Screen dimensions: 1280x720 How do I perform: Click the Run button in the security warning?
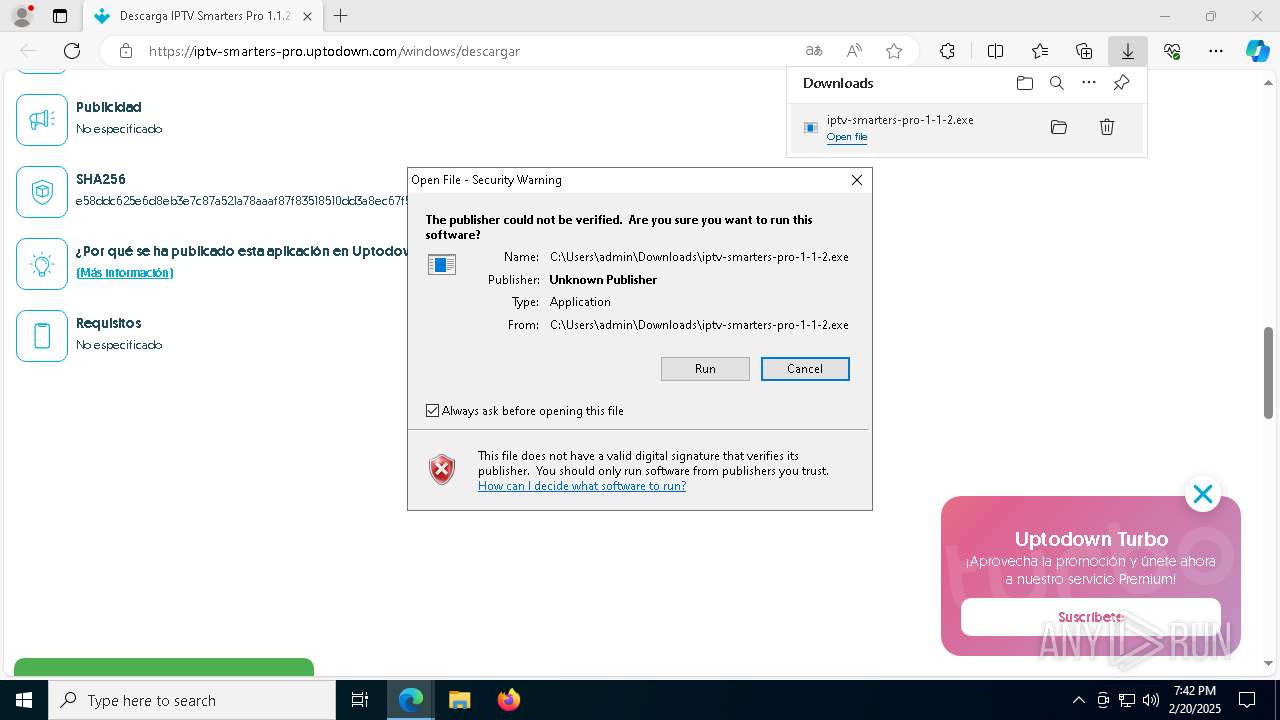(x=705, y=369)
